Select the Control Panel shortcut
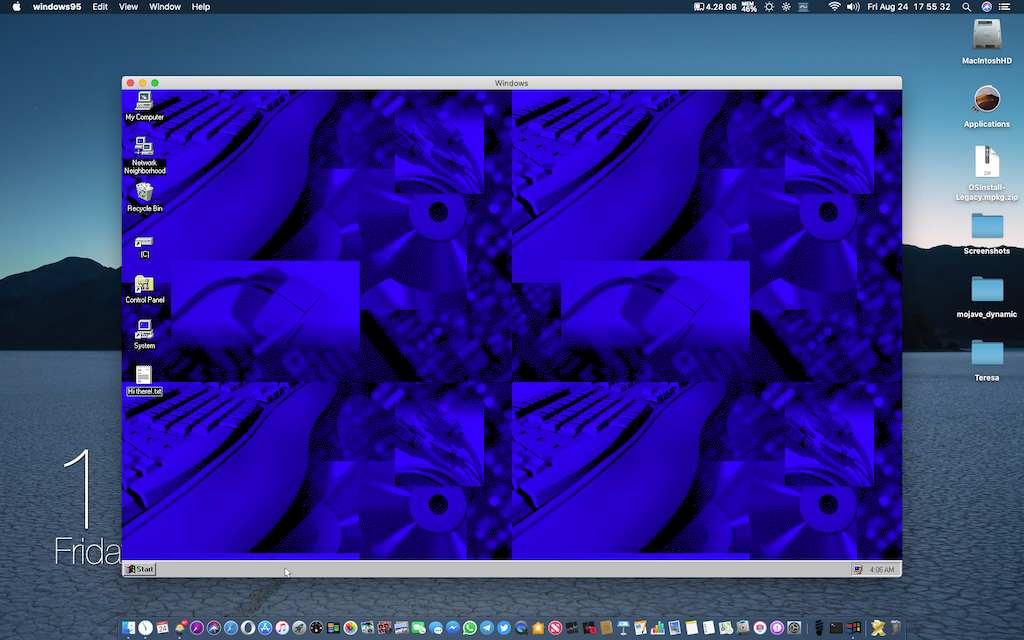The height and width of the screenshot is (640, 1024). [144, 289]
